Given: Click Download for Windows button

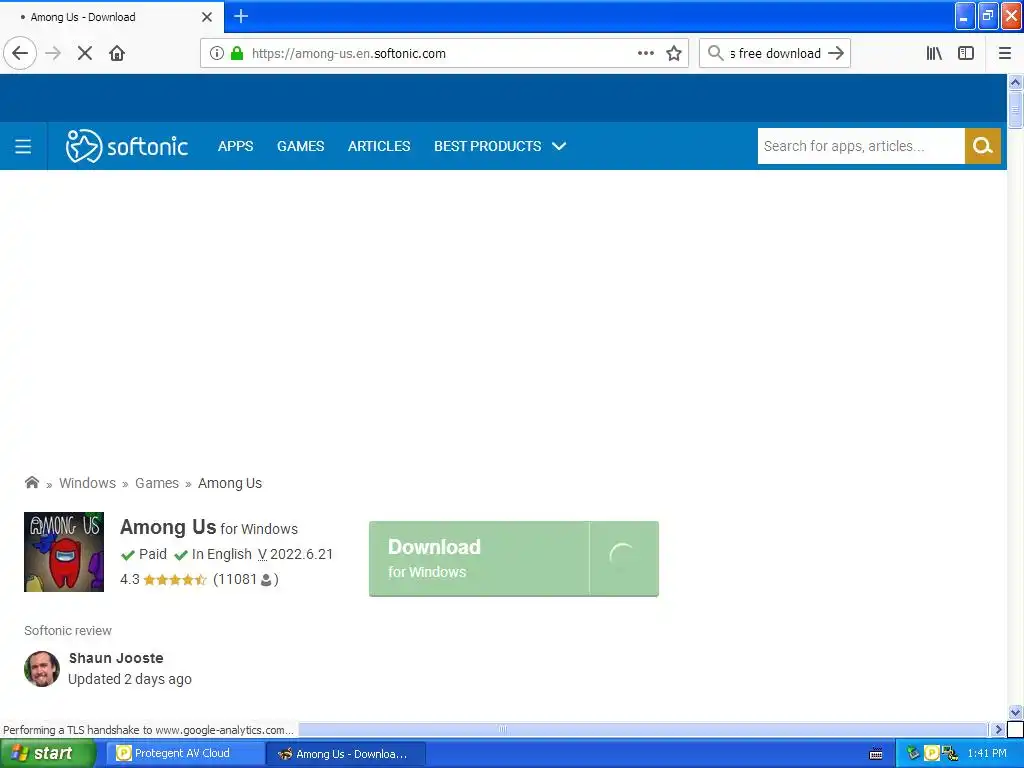Looking at the screenshot, I should click(x=513, y=558).
